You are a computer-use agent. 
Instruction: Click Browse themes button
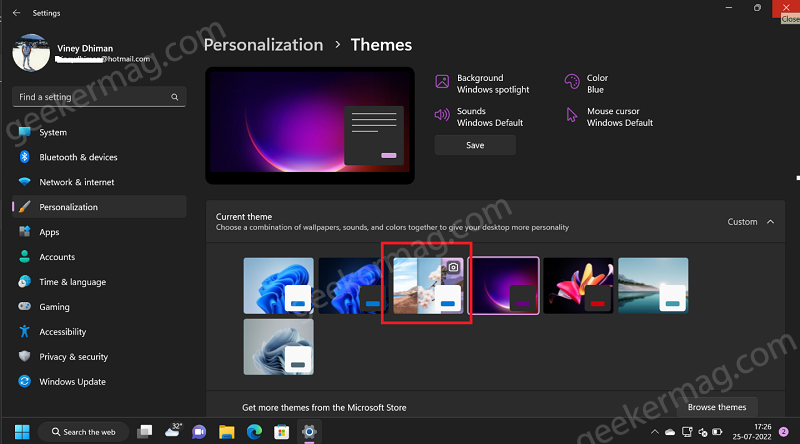point(717,407)
